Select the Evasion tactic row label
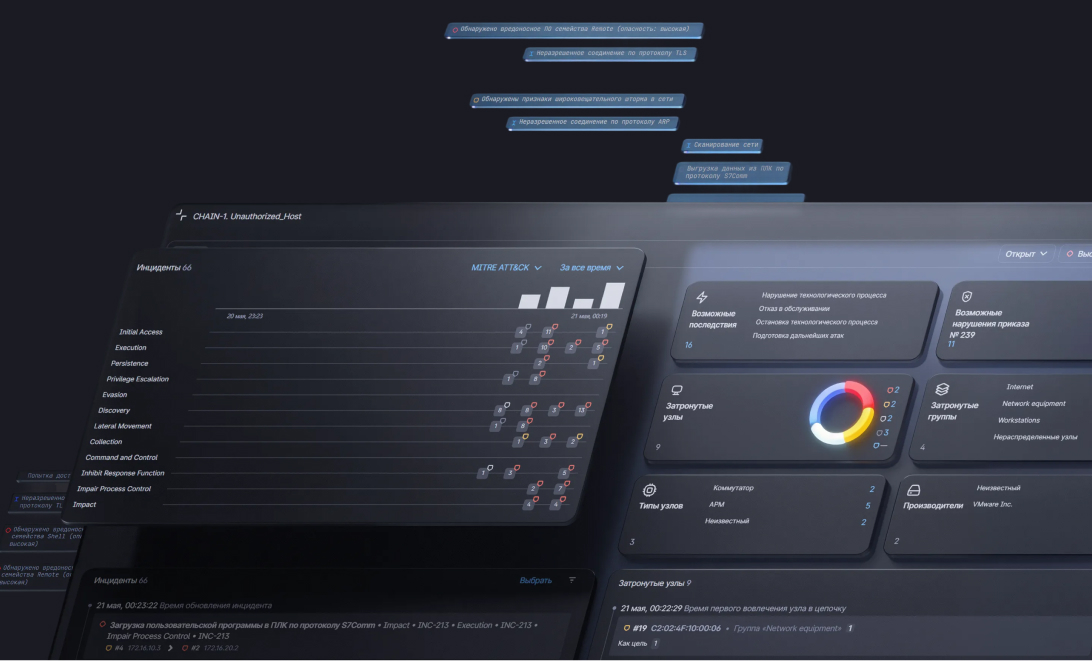The image size is (1092, 661). point(115,395)
